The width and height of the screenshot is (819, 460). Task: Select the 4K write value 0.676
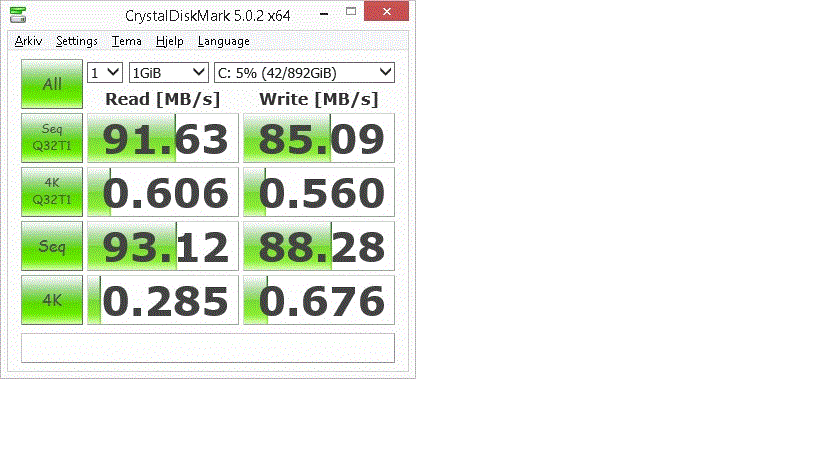(319, 300)
